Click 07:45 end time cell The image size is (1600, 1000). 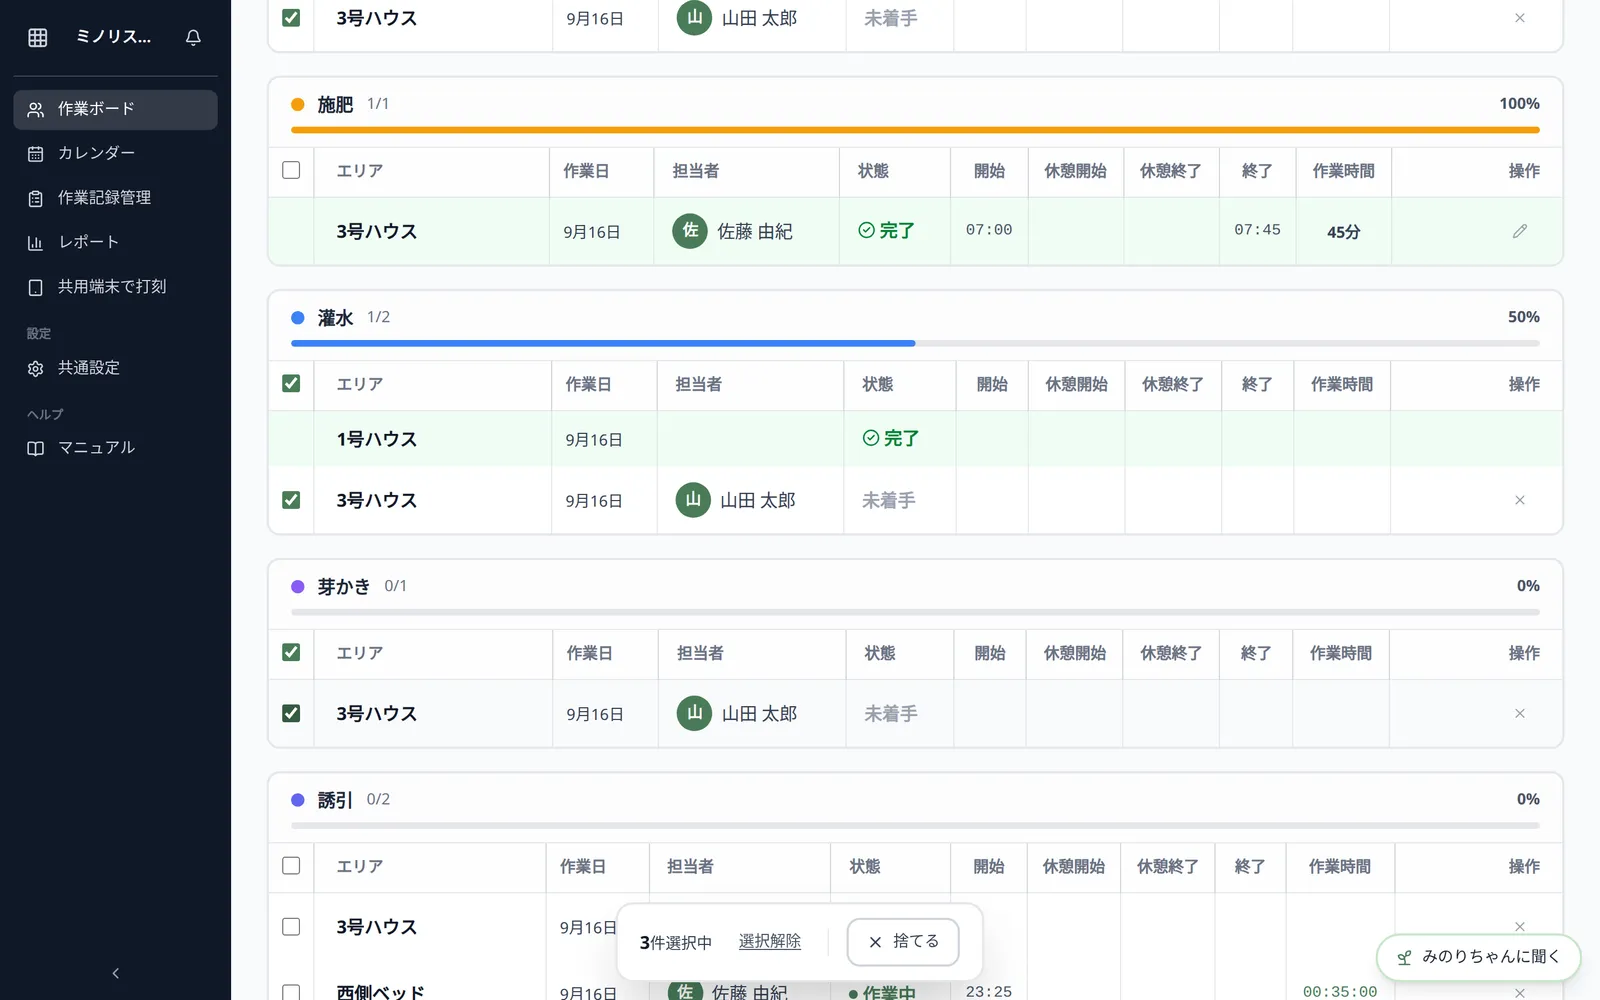point(1257,230)
